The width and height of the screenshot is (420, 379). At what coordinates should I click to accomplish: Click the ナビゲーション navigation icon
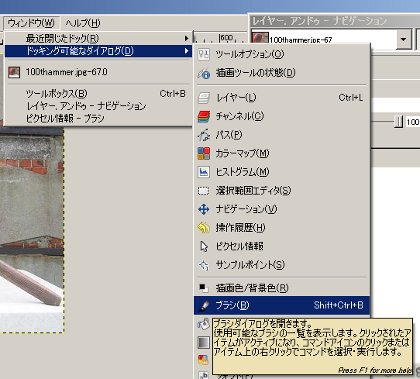(204, 209)
